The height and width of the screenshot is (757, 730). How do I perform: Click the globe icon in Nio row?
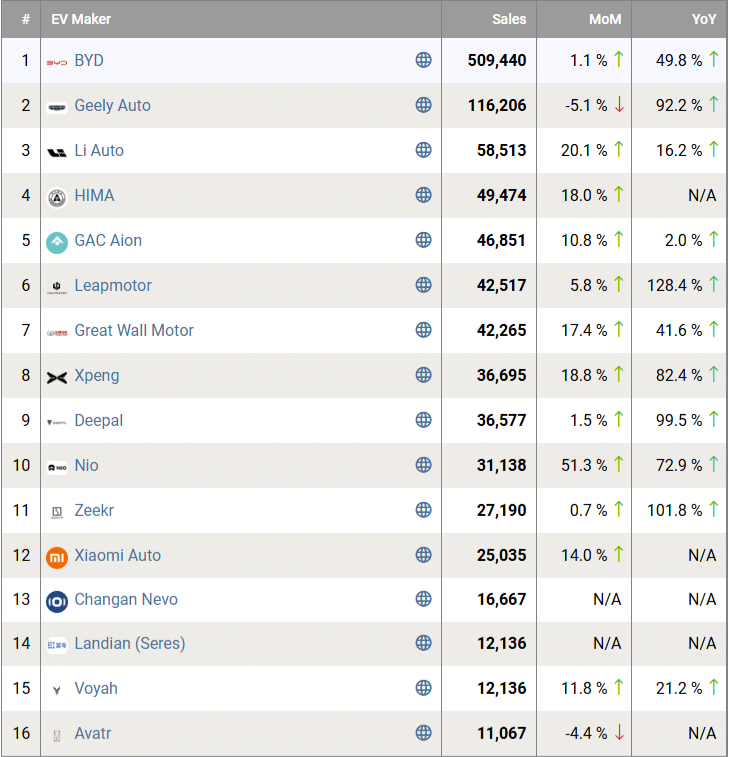click(424, 465)
